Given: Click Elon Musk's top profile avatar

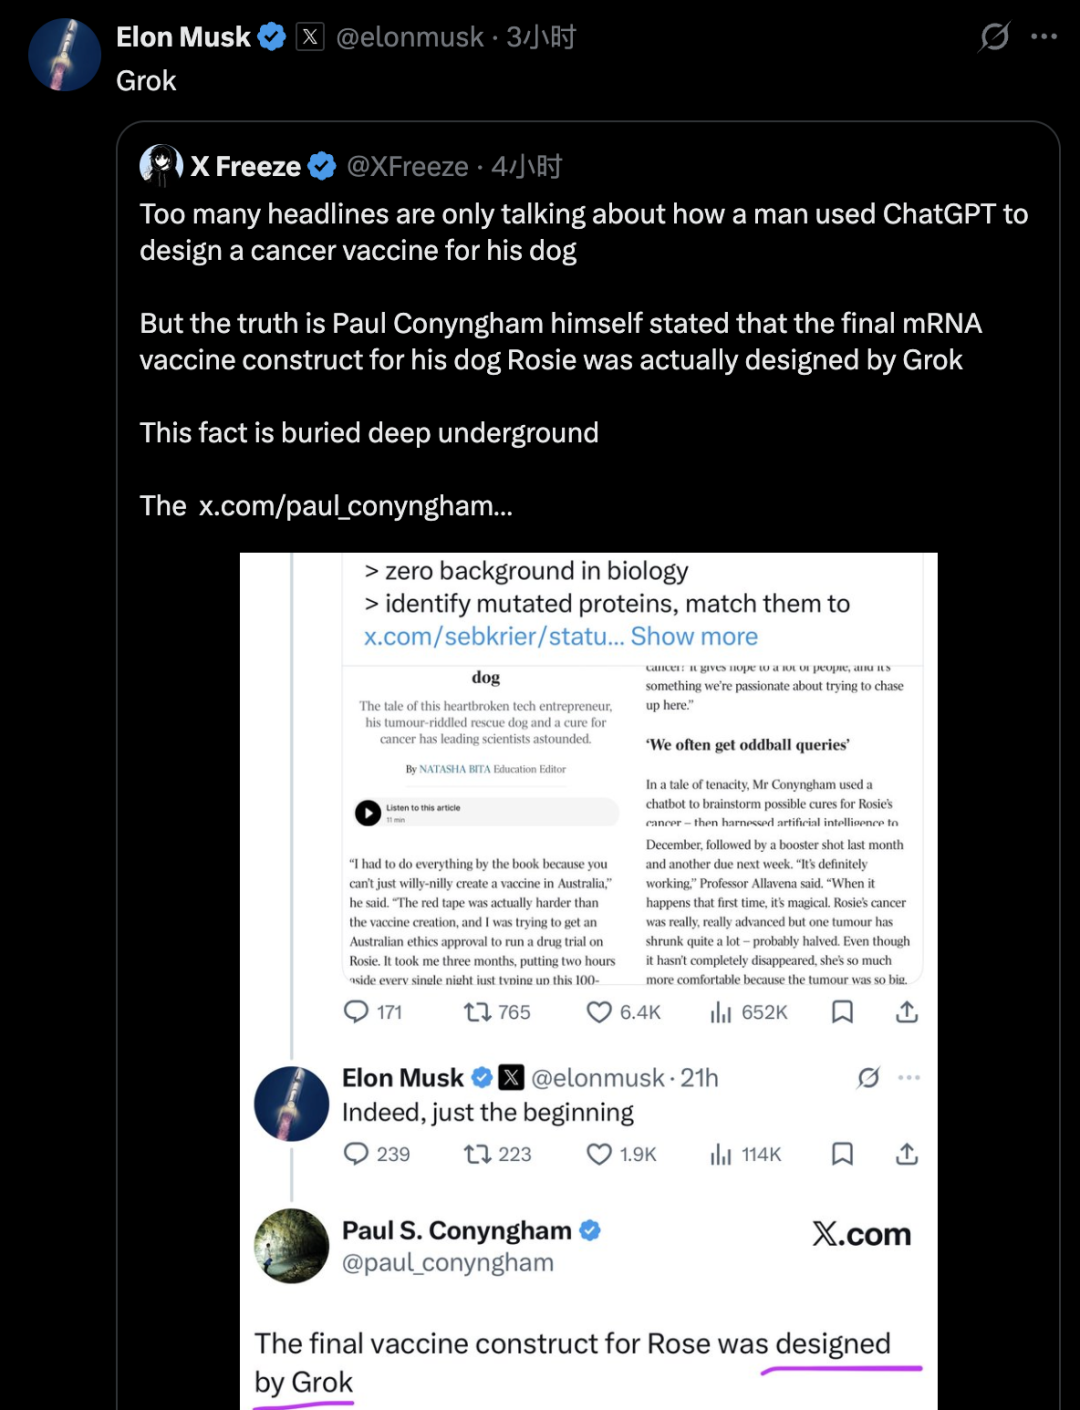Looking at the screenshot, I should pos(65,54).
